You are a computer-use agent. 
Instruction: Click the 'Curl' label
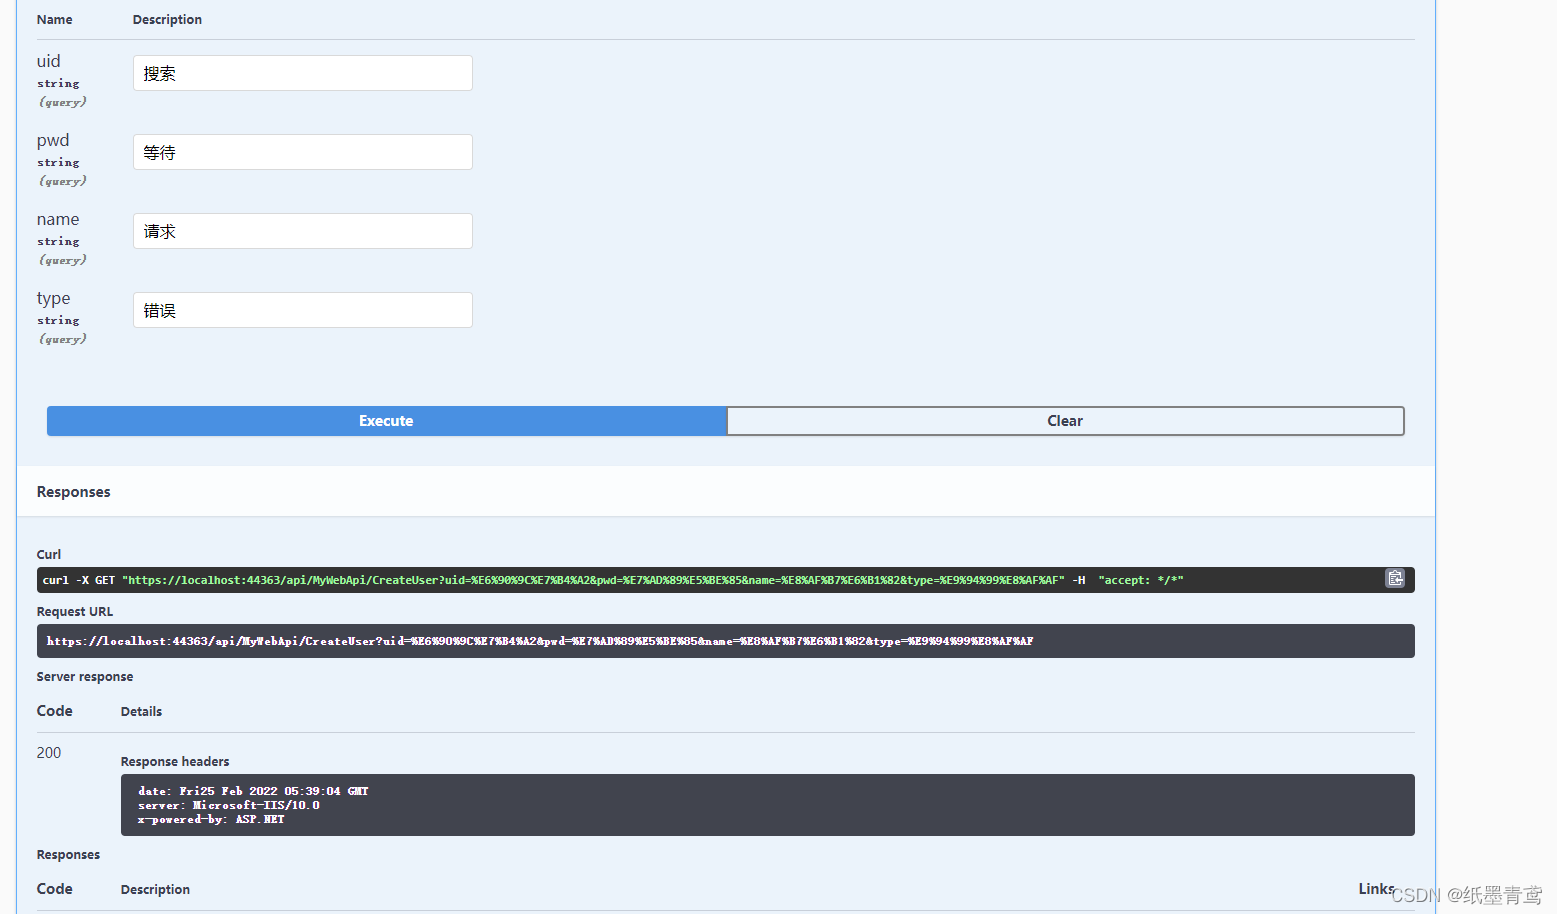point(49,555)
